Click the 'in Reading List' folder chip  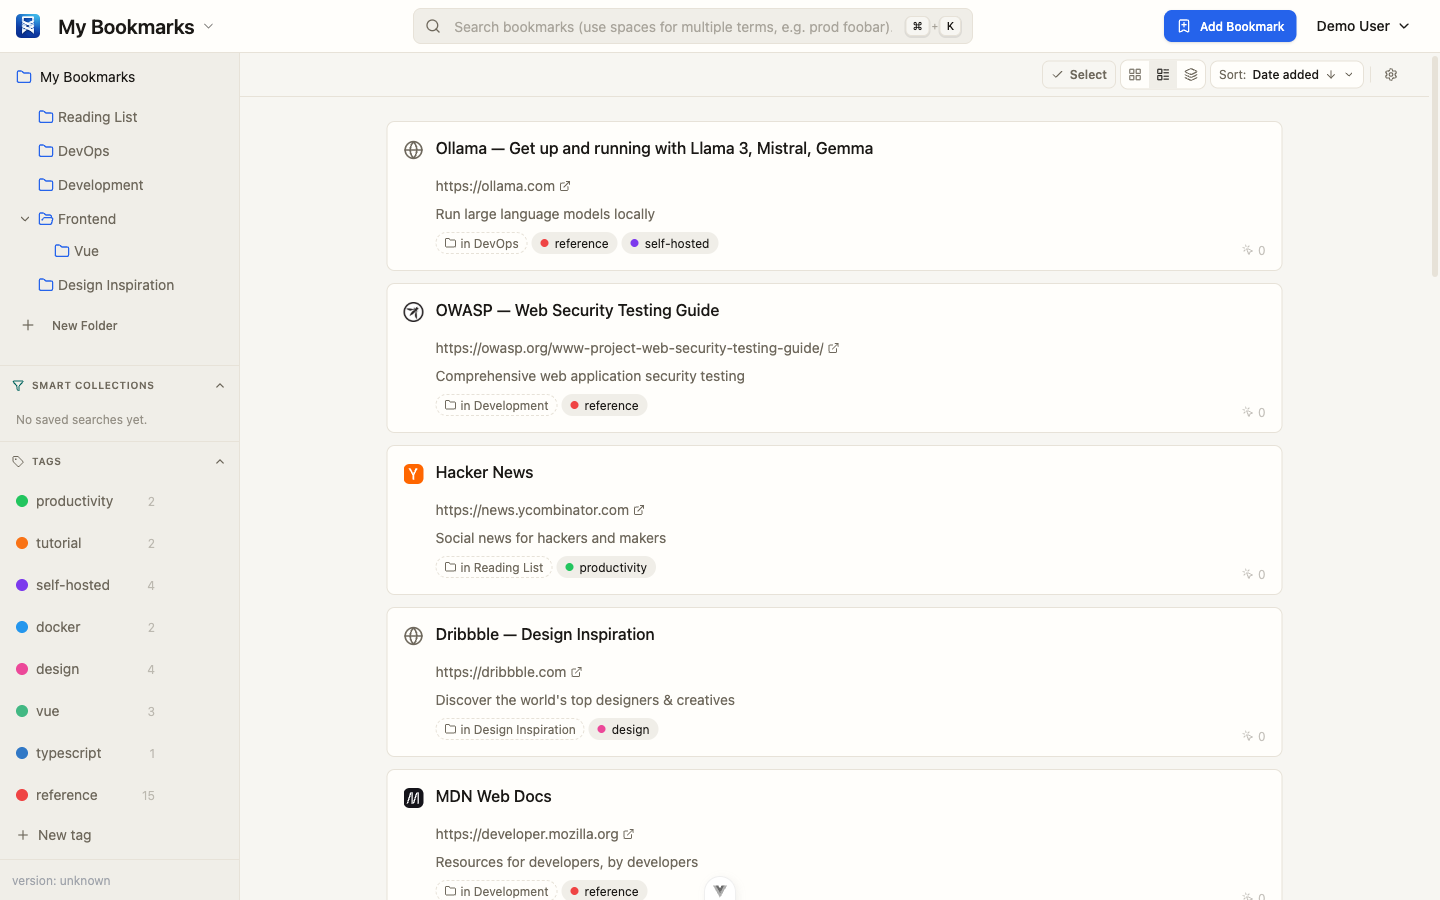click(x=494, y=567)
